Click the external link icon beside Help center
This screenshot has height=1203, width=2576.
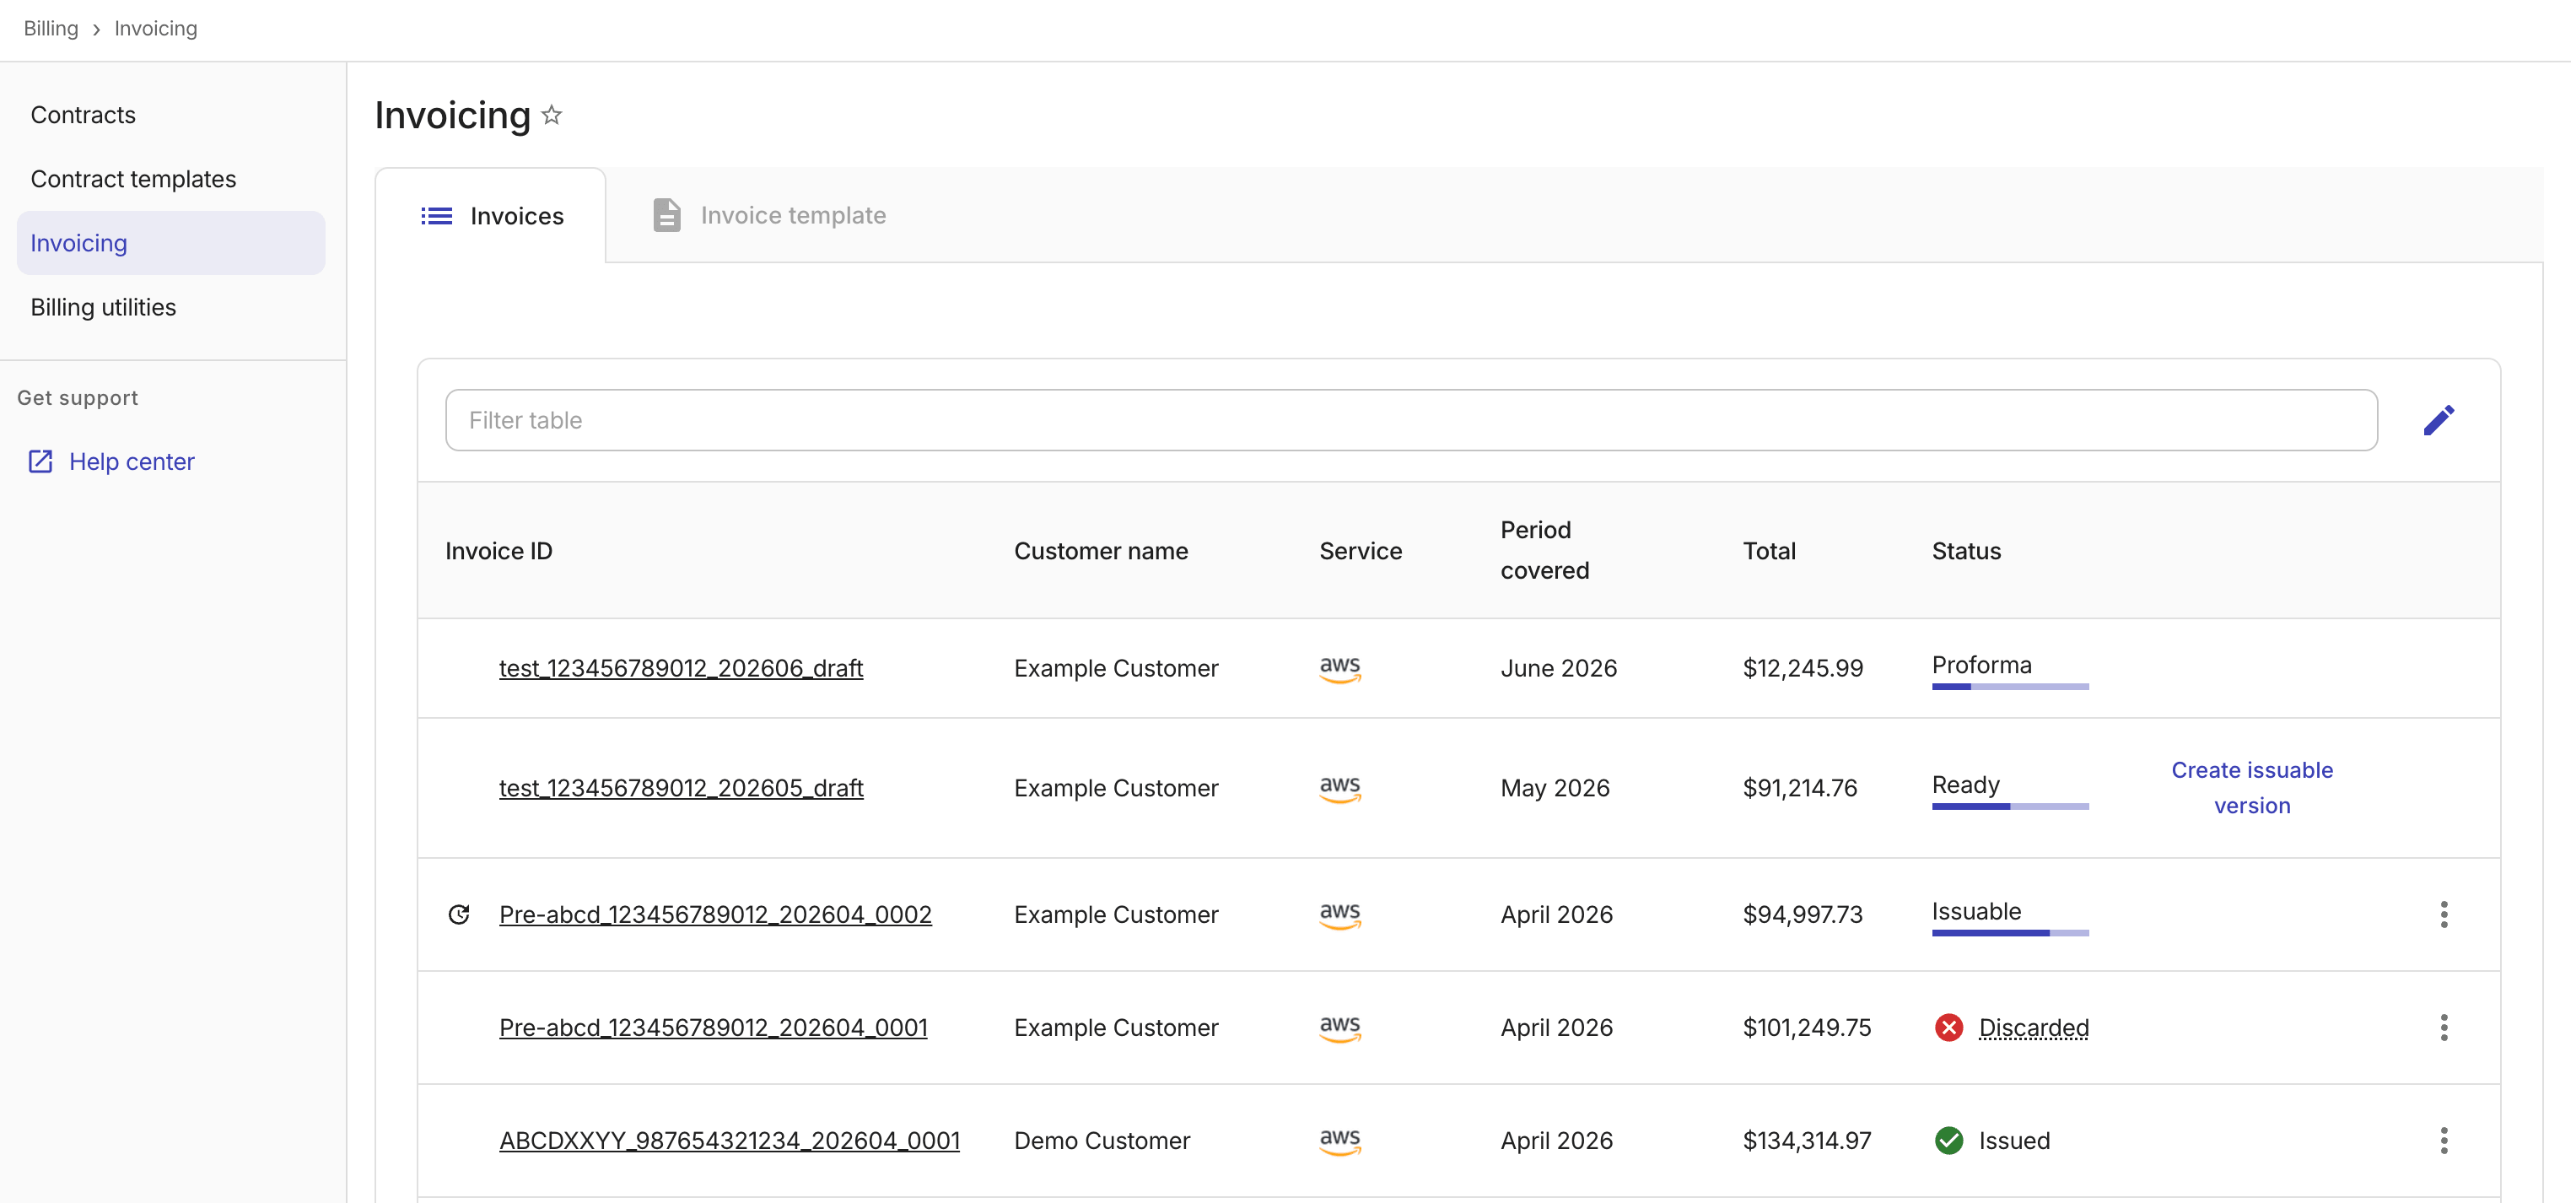coord(40,461)
